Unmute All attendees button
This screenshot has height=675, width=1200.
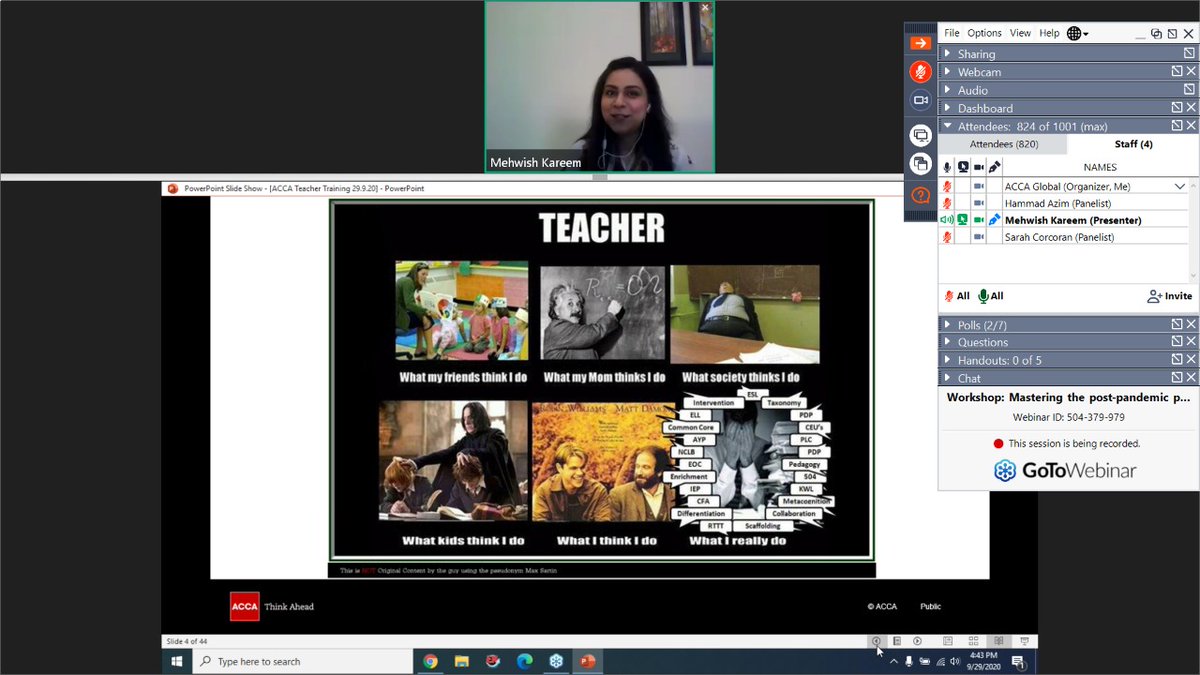coord(991,296)
